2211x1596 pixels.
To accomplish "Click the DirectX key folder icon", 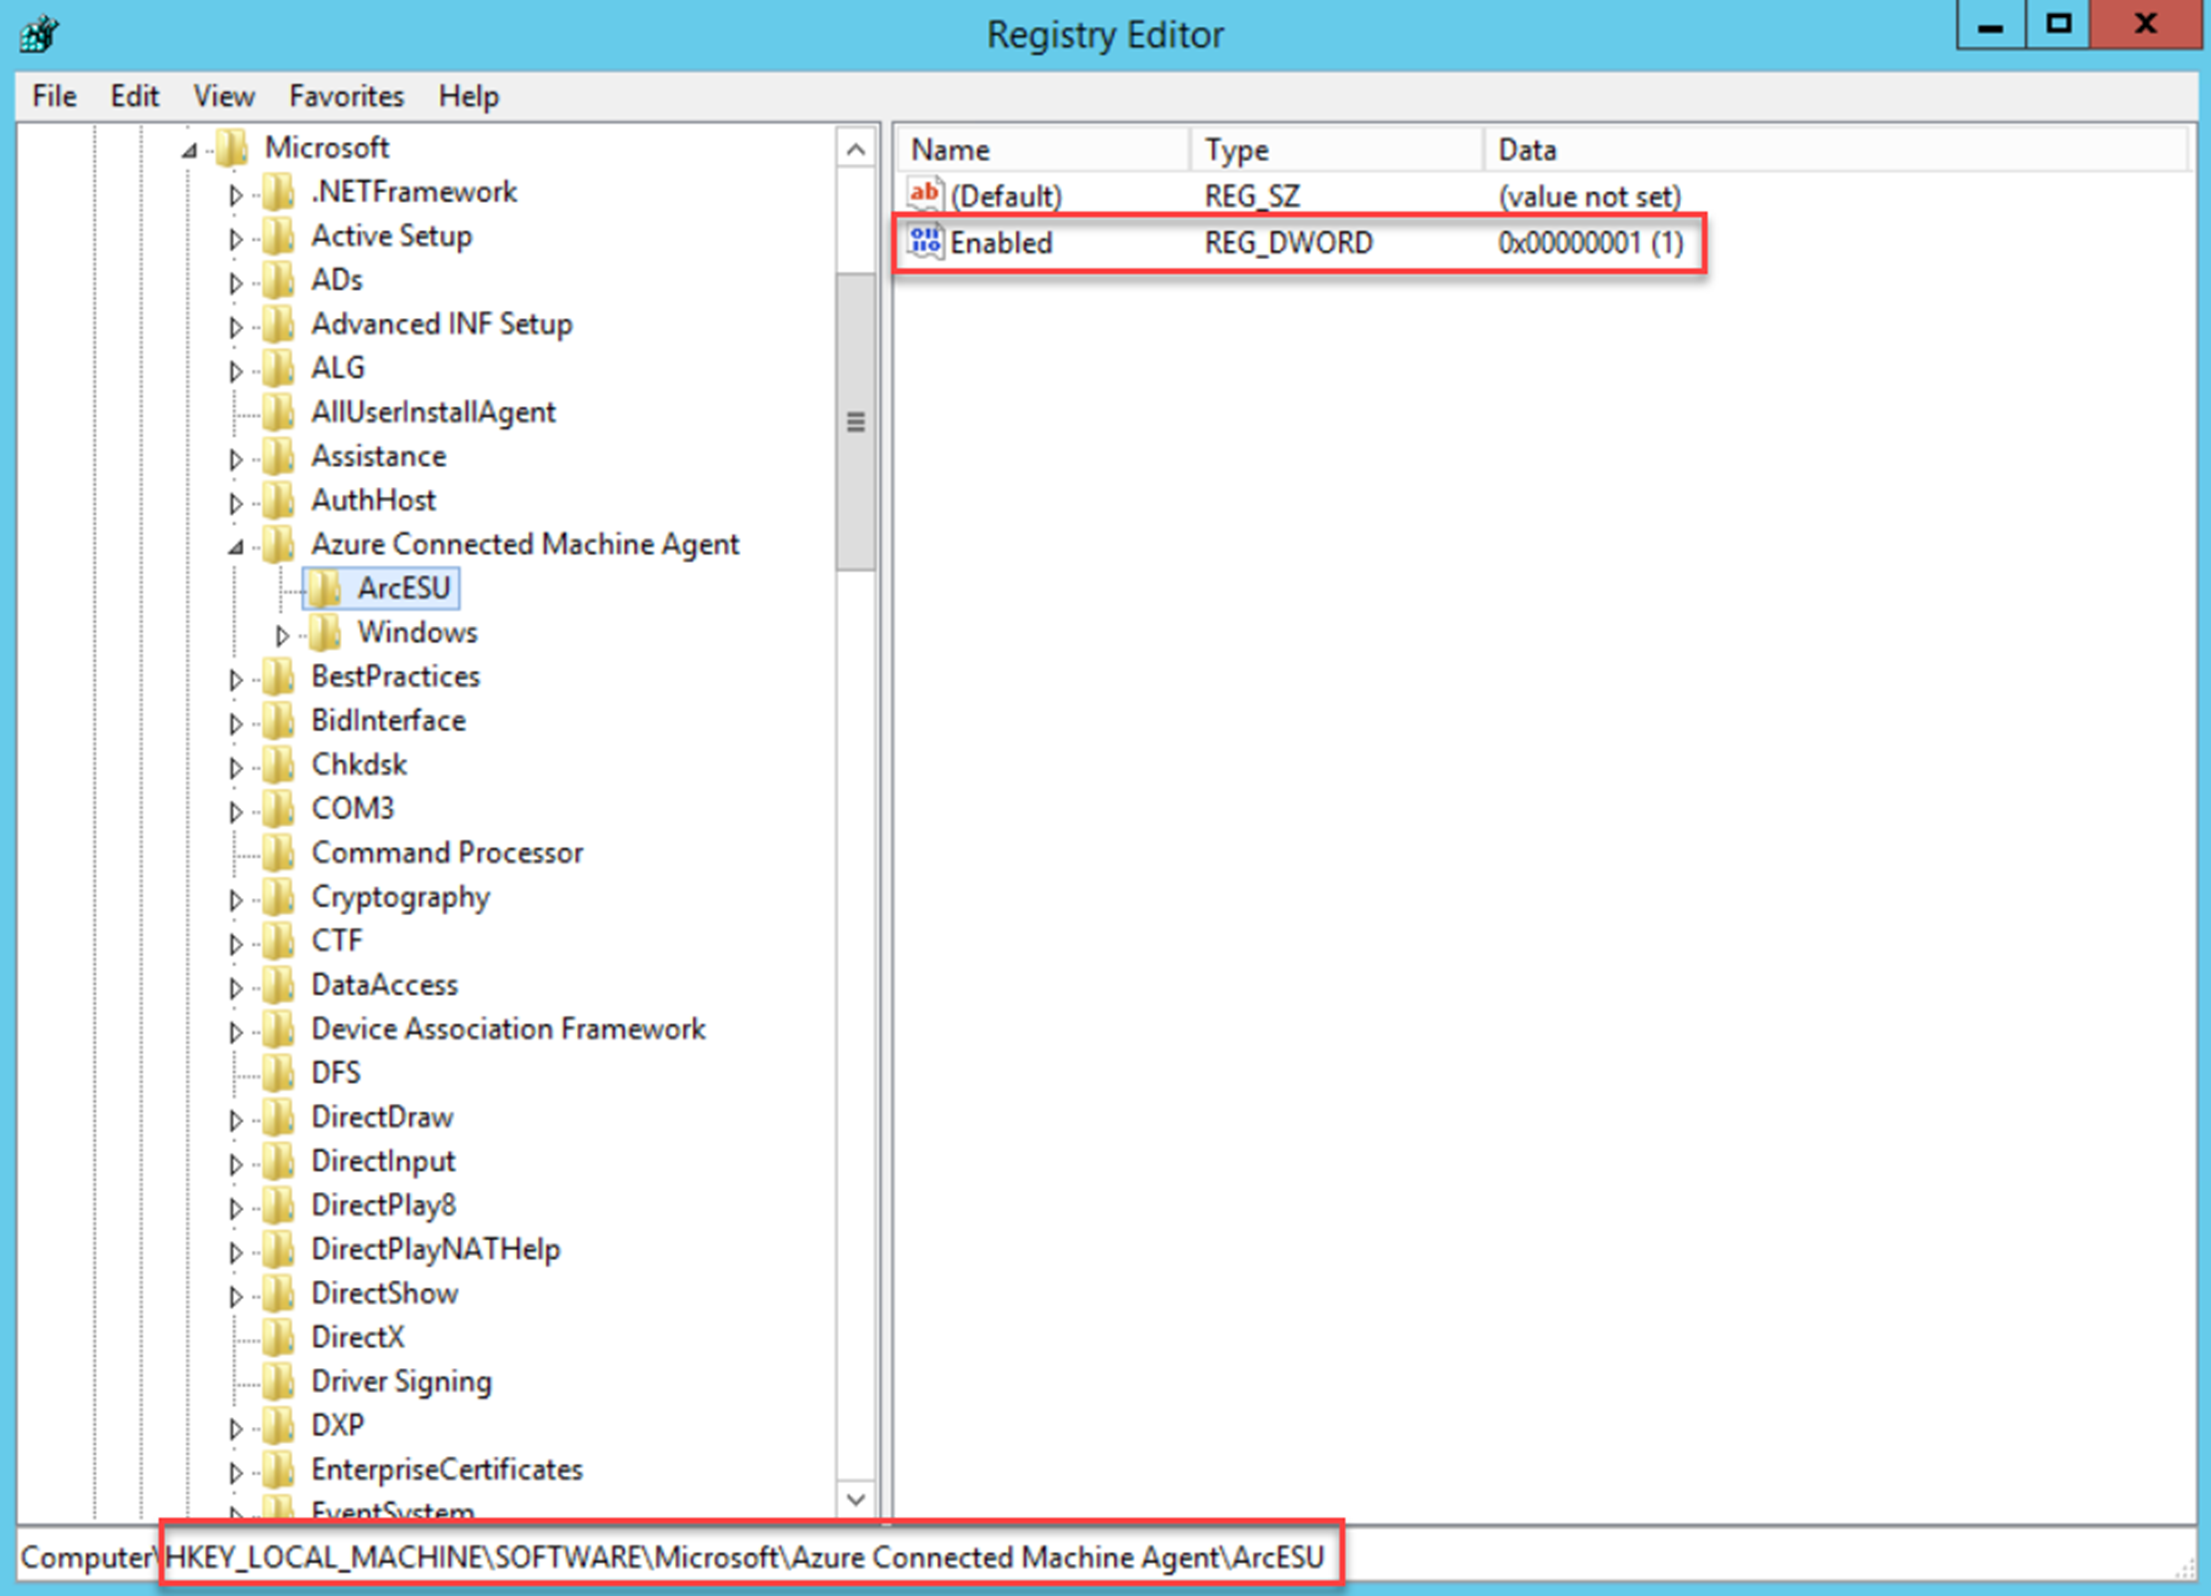I will coord(278,1337).
